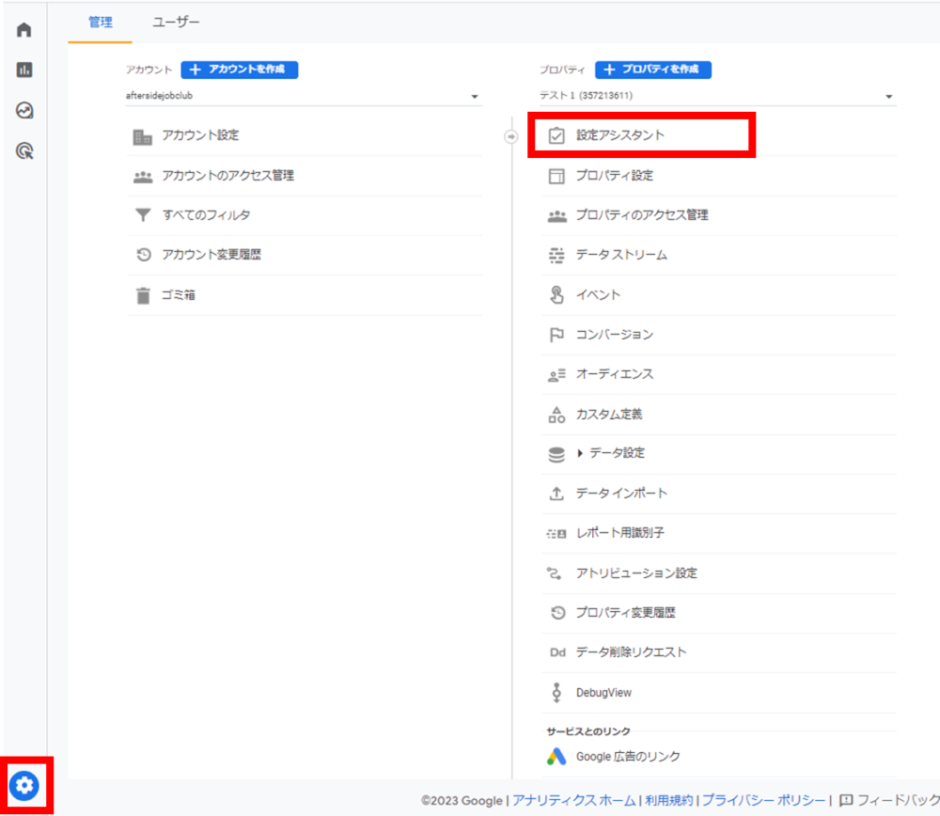Click the Home icon in left sidebar
The height and width of the screenshot is (816, 940).
point(24,30)
